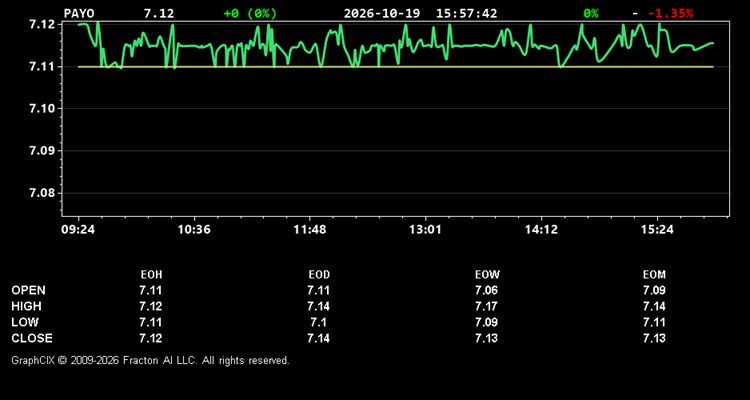This screenshot has height=400, width=750.
Task: Click the 14:12 time axis label
Action: pyautogui.click(x=541, y=230)
